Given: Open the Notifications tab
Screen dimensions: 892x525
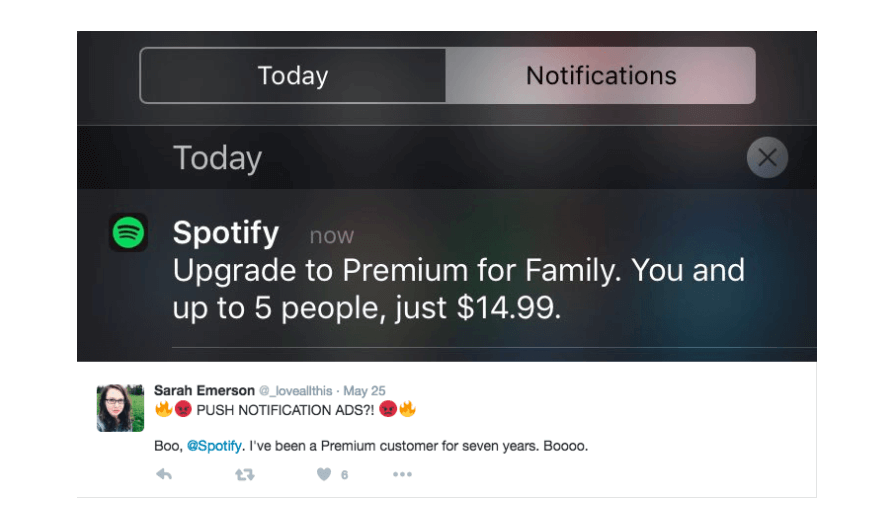Looking at the screenshot, I should pos(601,76).
